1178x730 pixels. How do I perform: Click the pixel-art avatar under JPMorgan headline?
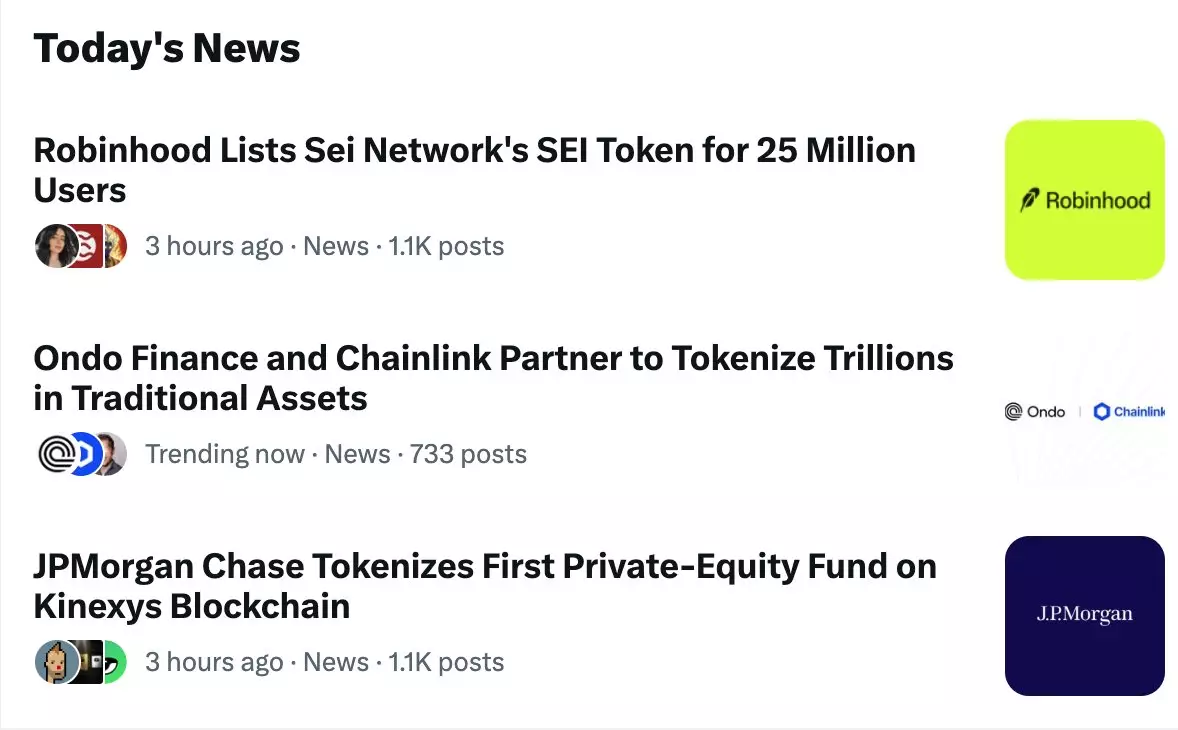(x=55, y=662)
